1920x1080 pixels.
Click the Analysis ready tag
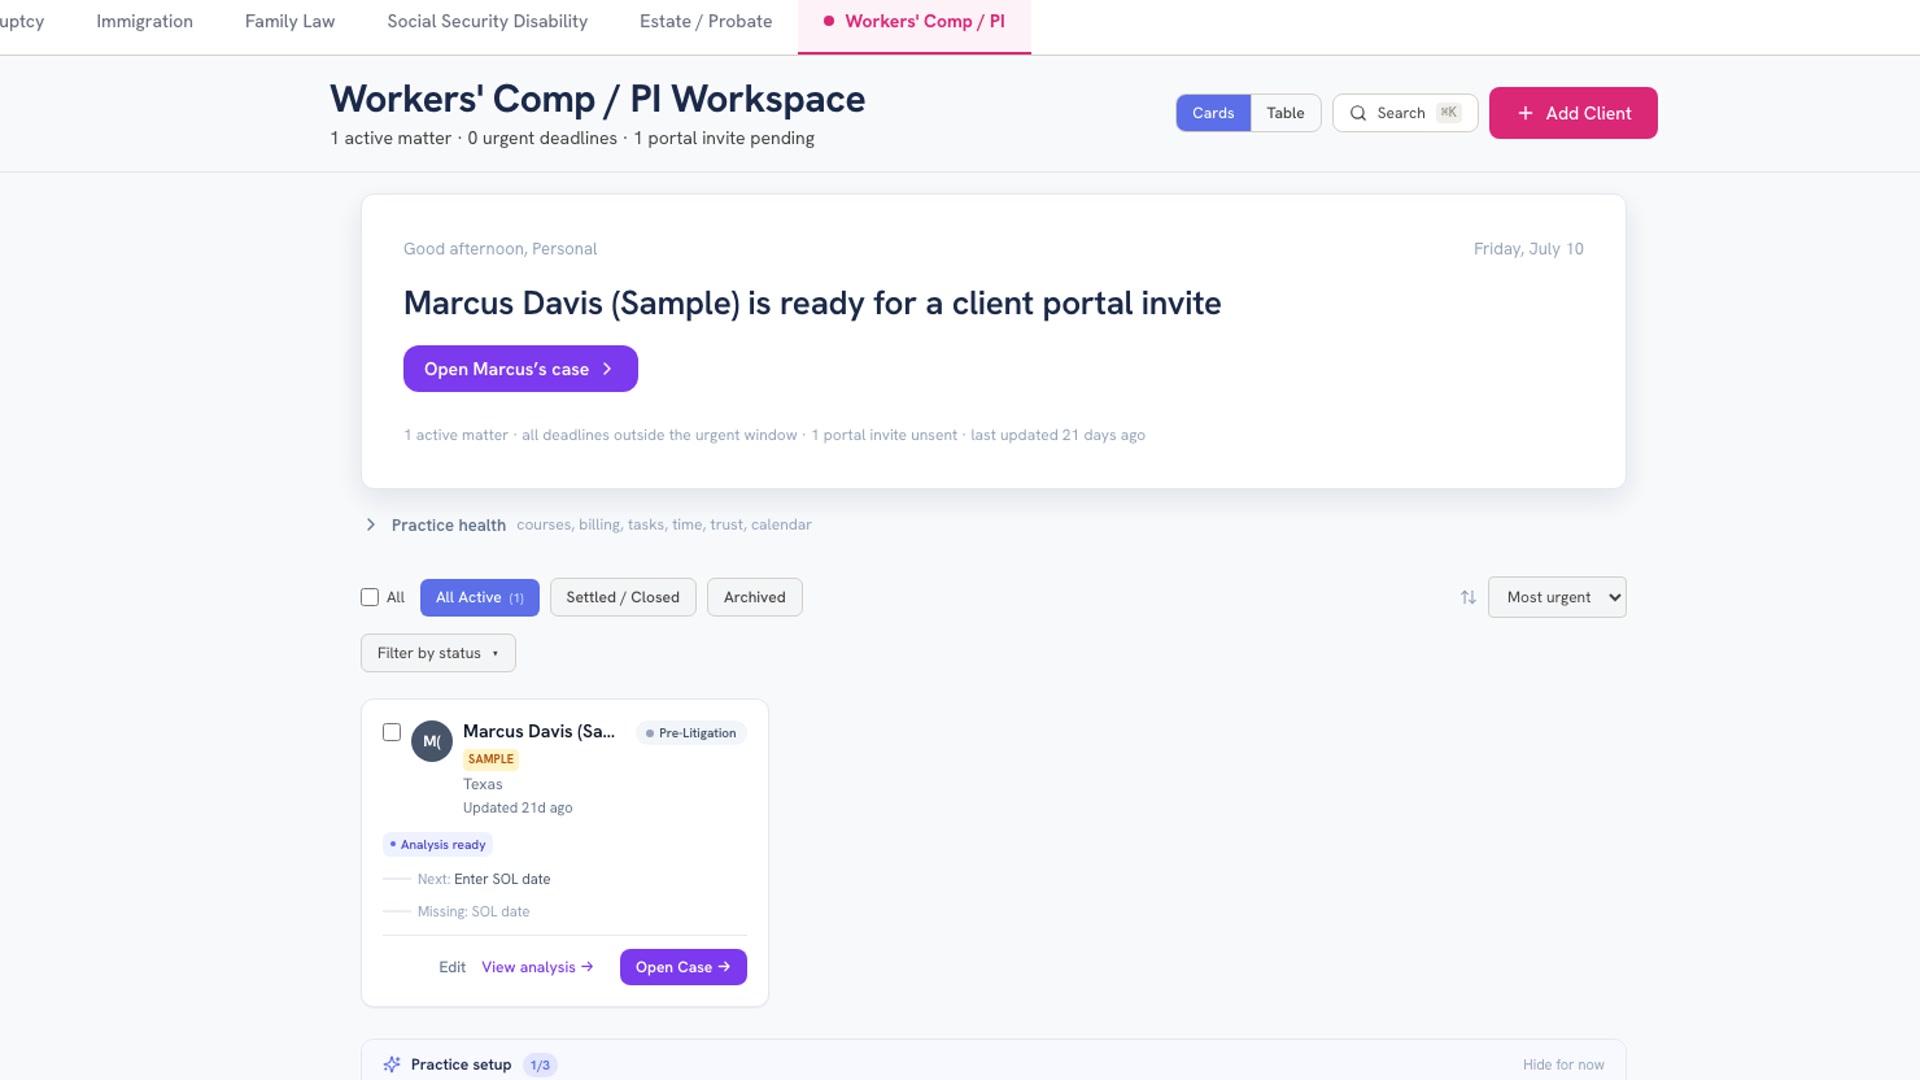point(438,845)
